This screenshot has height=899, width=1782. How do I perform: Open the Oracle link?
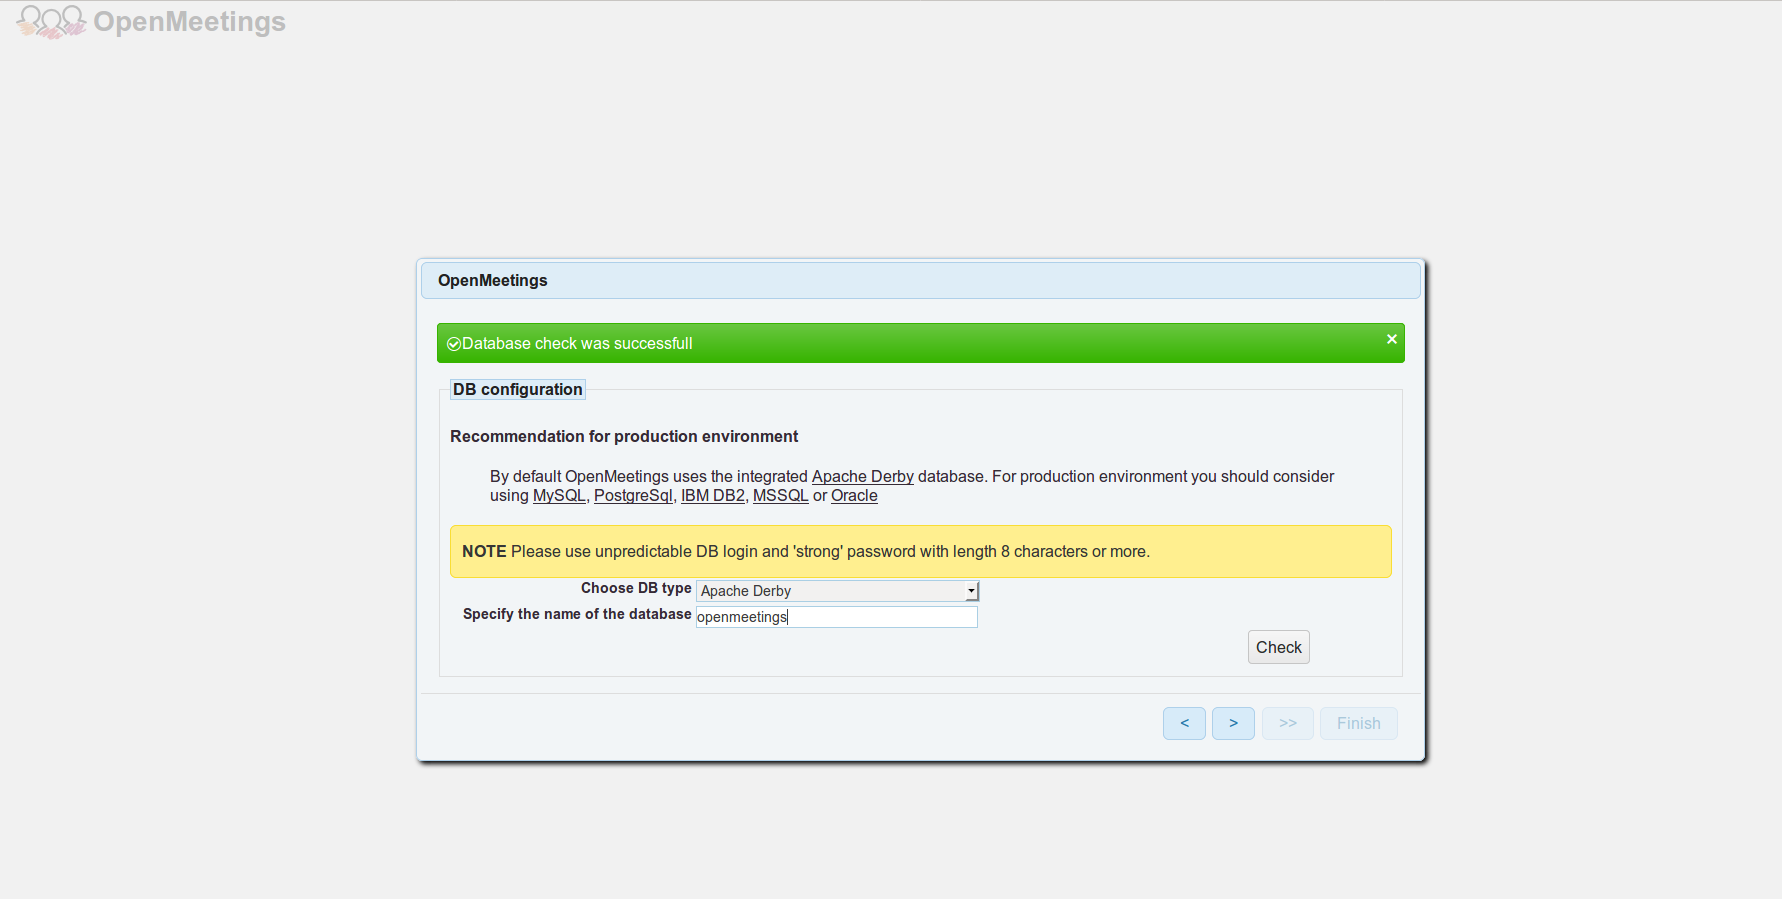[x=854, y=495]
